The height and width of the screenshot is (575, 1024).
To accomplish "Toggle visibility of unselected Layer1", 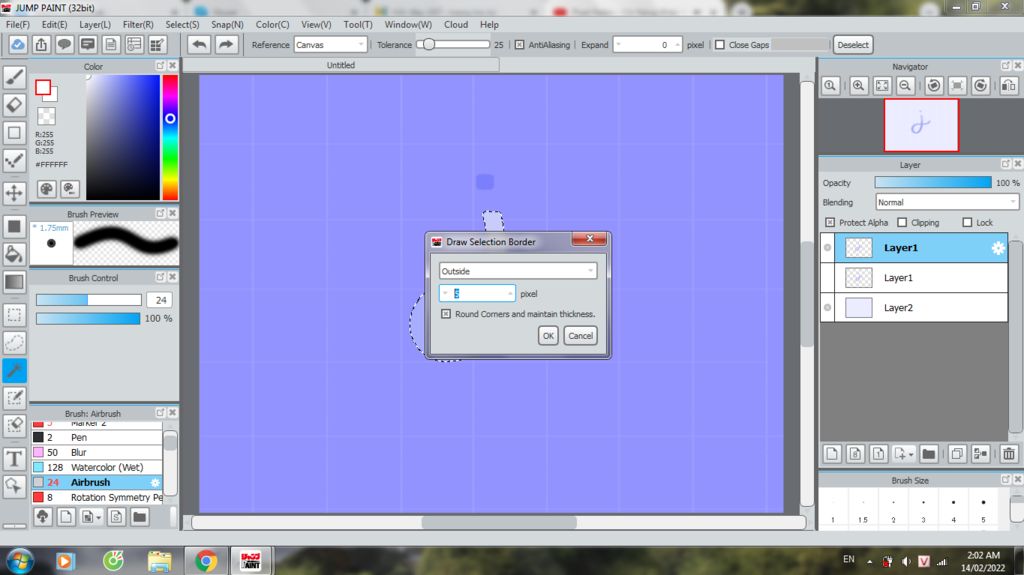I will tap(827, 278).
